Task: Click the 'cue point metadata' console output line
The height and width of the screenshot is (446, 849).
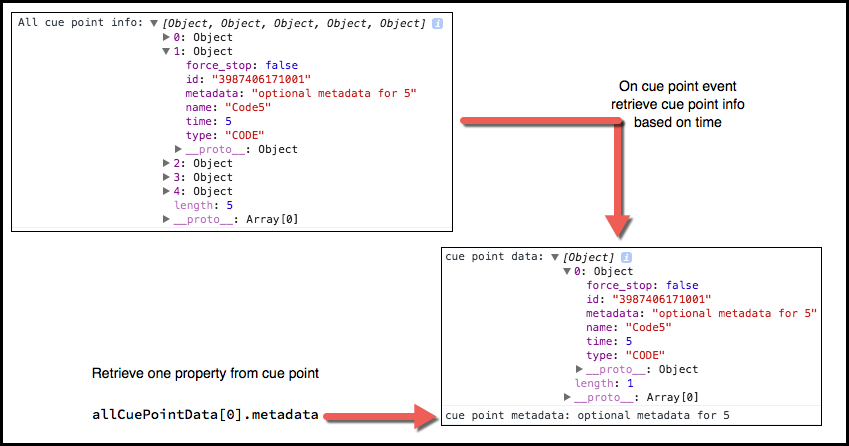Action: click(x=587, y=414)
